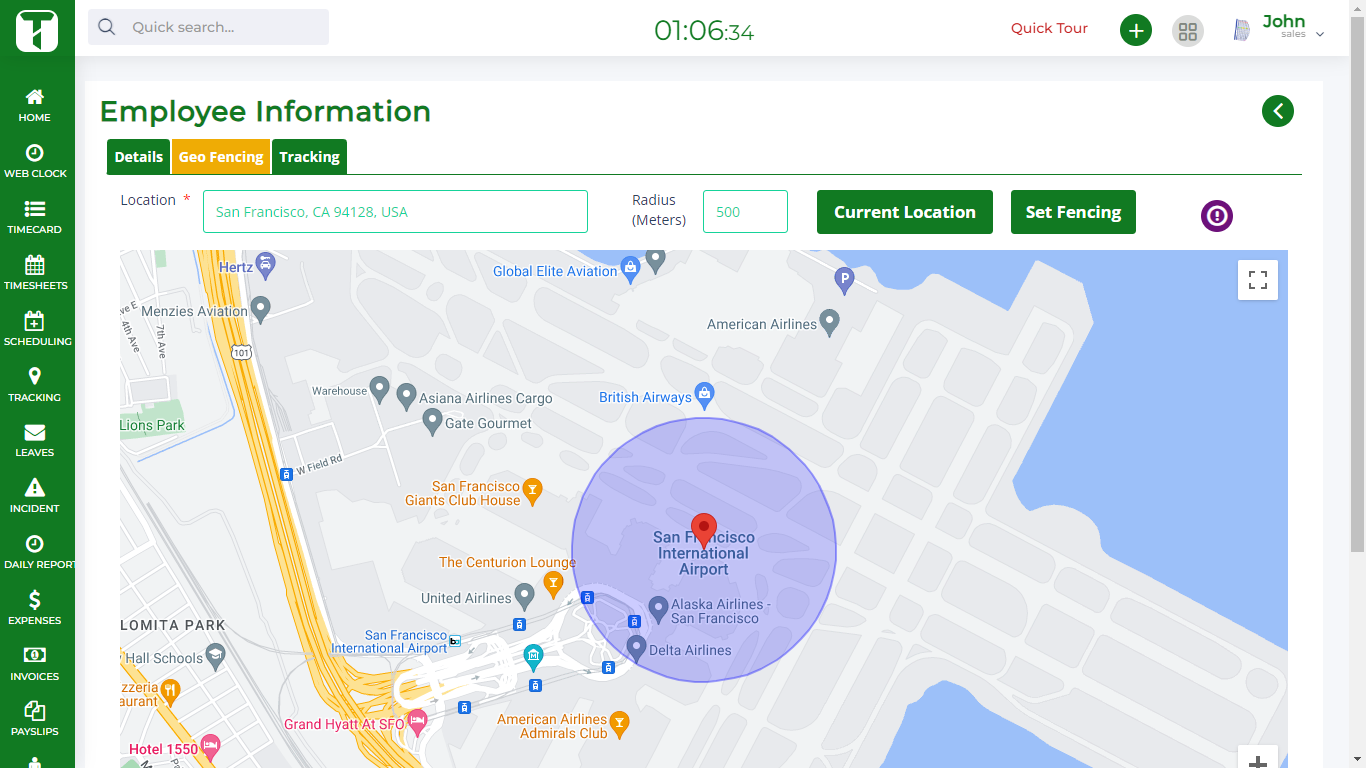
Task: Select the Incident warning icon
Action: pyautogui.click(x=35, y=487)
